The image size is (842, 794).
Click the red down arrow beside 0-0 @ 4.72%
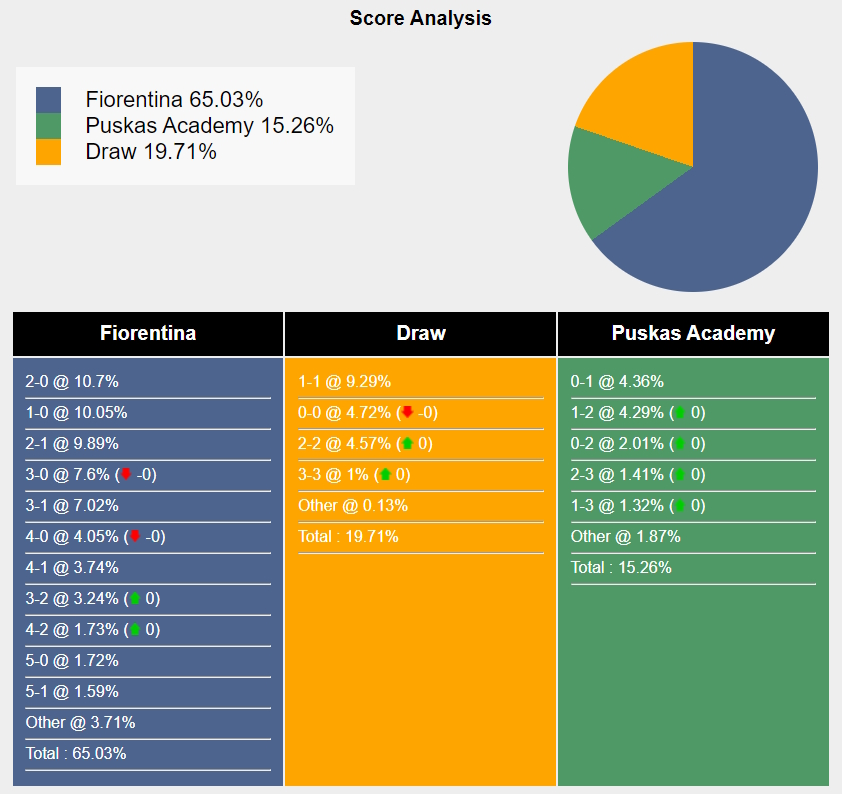(408, 412)
